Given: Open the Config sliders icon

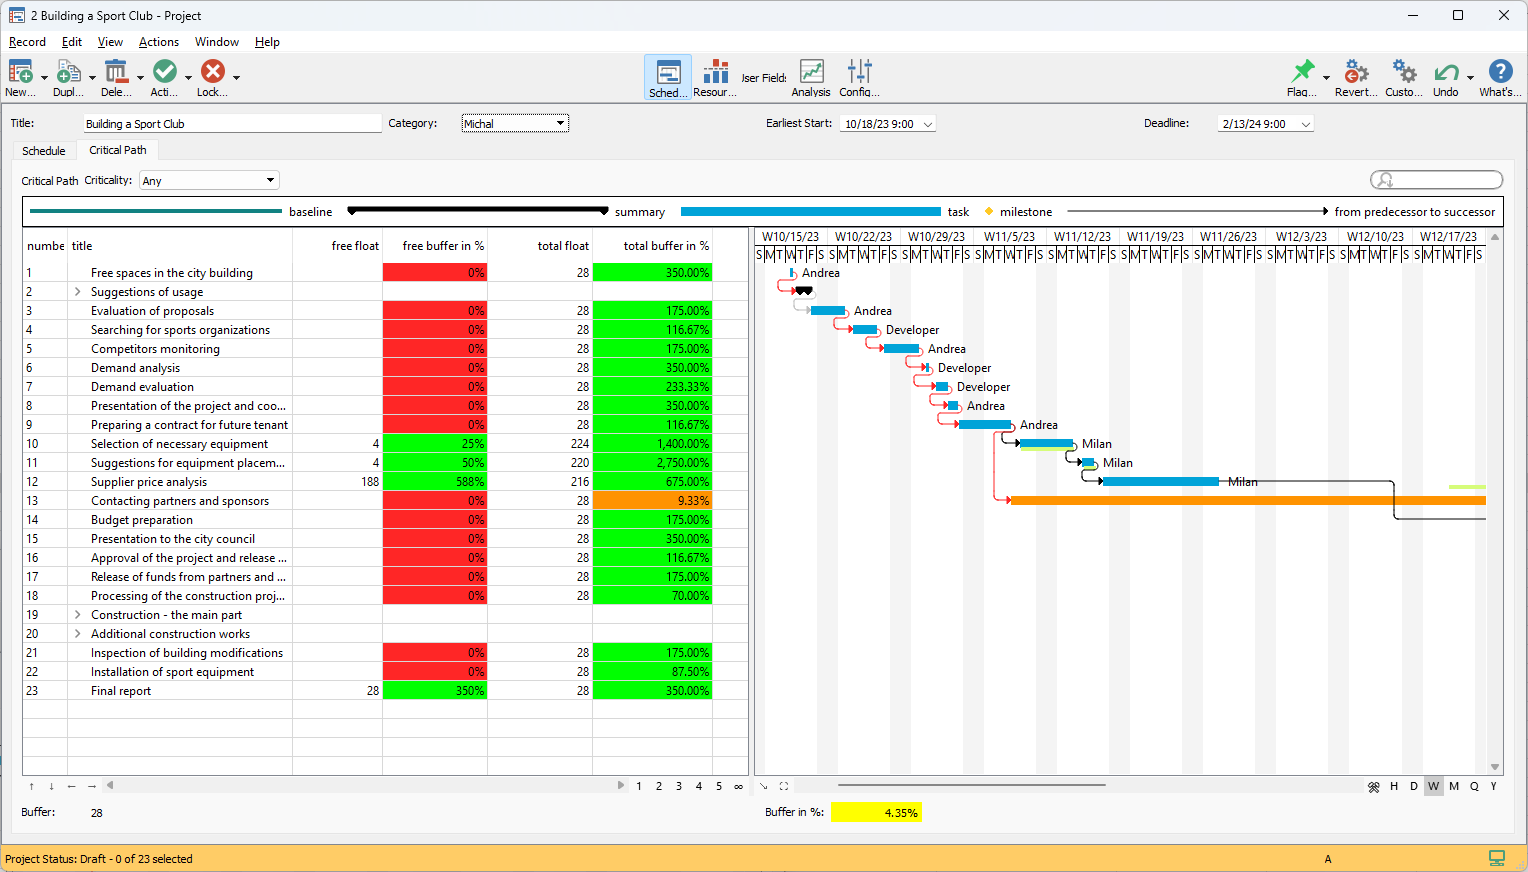Looking at the screenshot, I should tap(859, 73).
